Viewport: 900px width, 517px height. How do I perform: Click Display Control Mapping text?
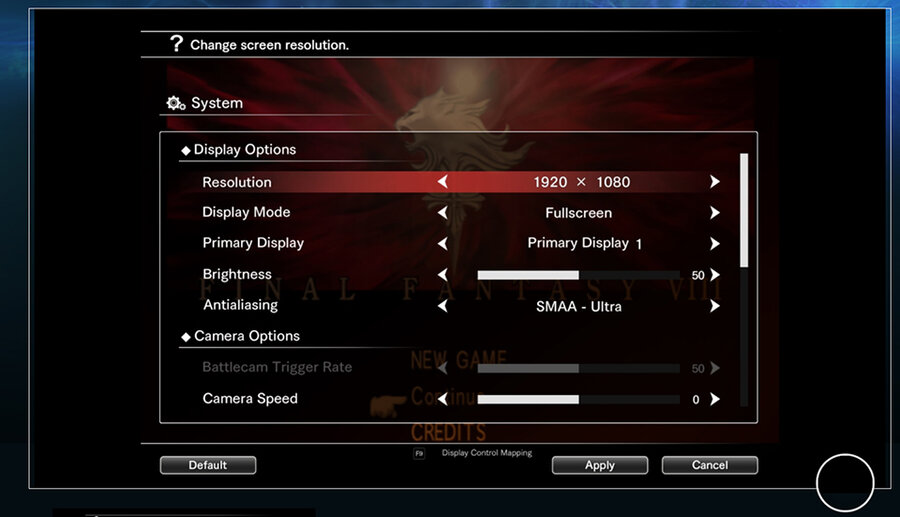pyautogui.click(x=487, y=453)
